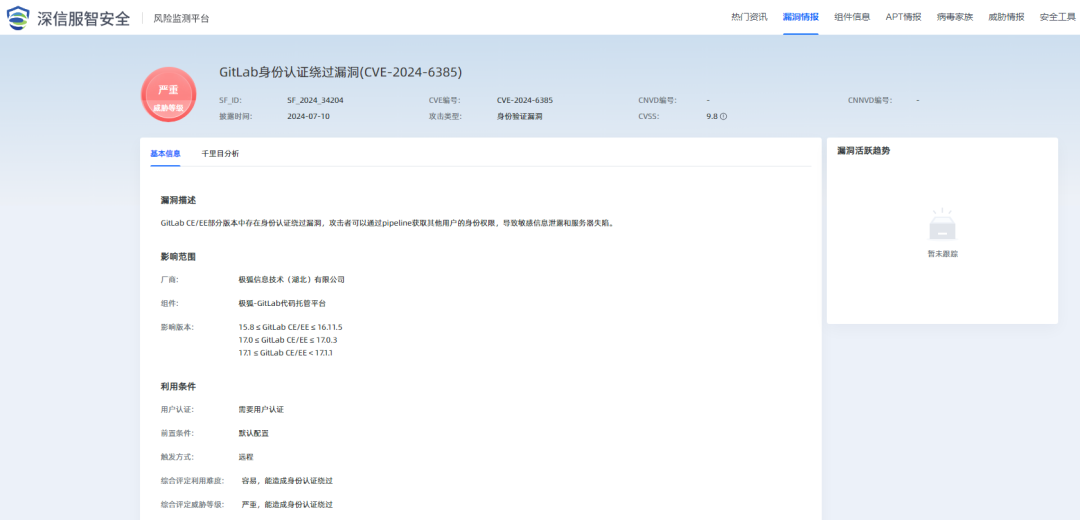Click the 影响版本 field label
Viewport: 1080px width, 520px height.
click(177, 327)
